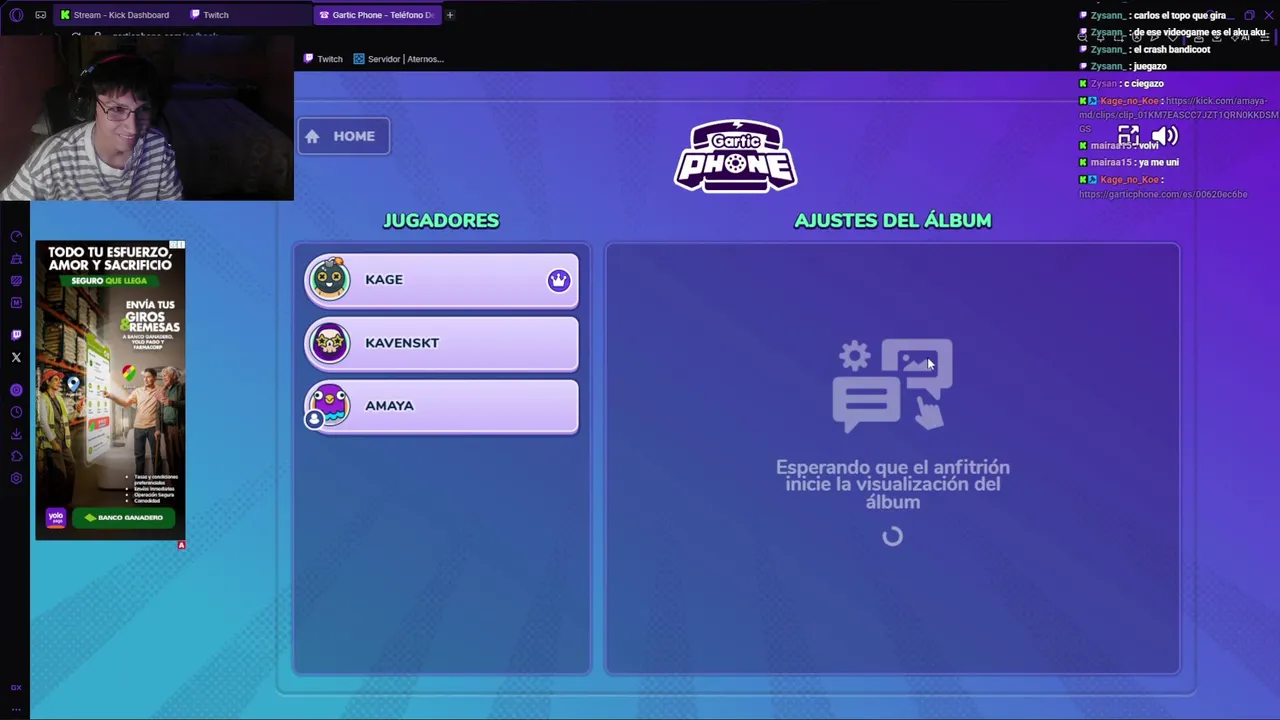Open settings gear in the sidebar

[x=16, y=478]
